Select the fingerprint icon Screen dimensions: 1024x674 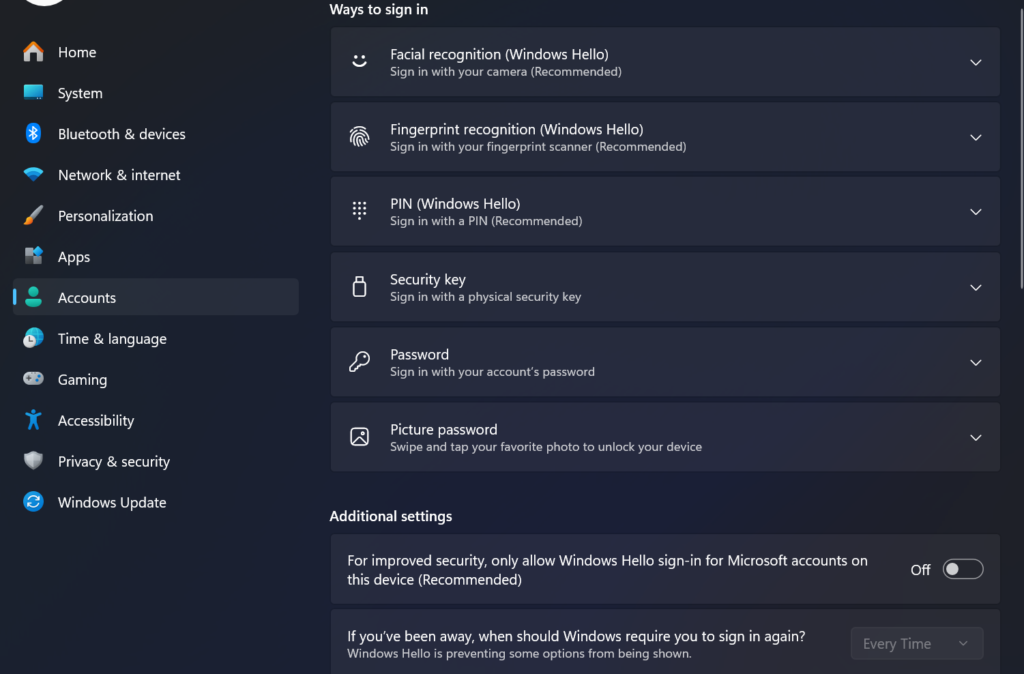pos(359,136)
